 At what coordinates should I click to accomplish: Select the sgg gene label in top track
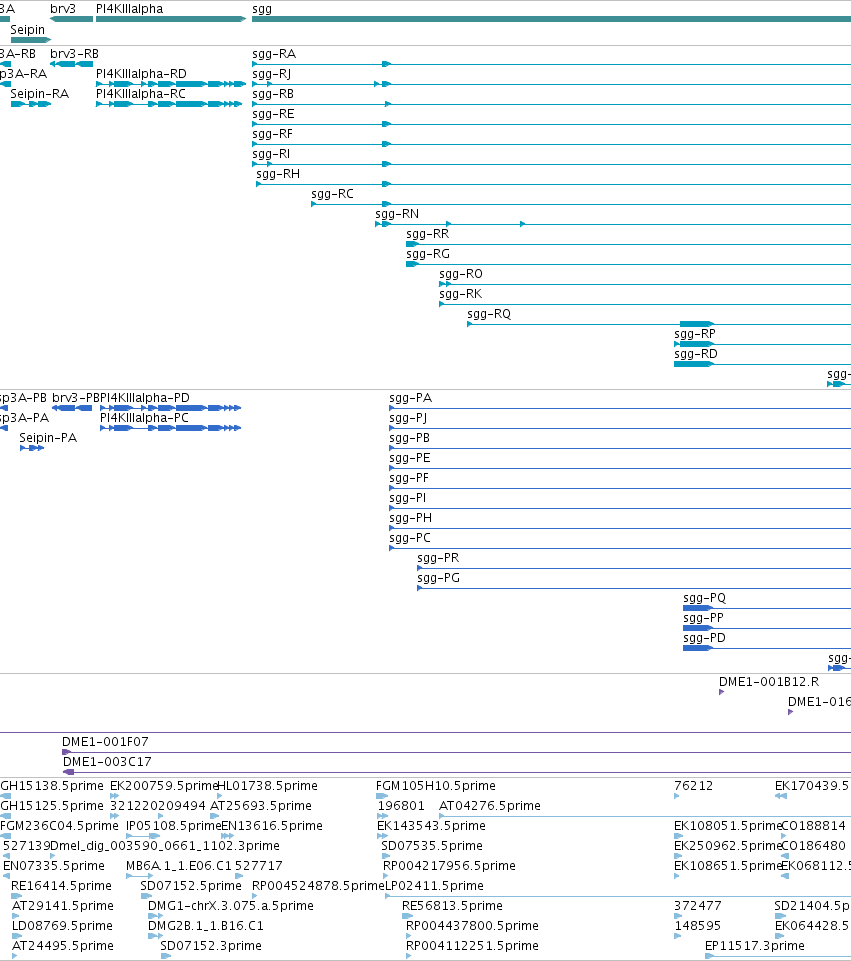(262, 10)
